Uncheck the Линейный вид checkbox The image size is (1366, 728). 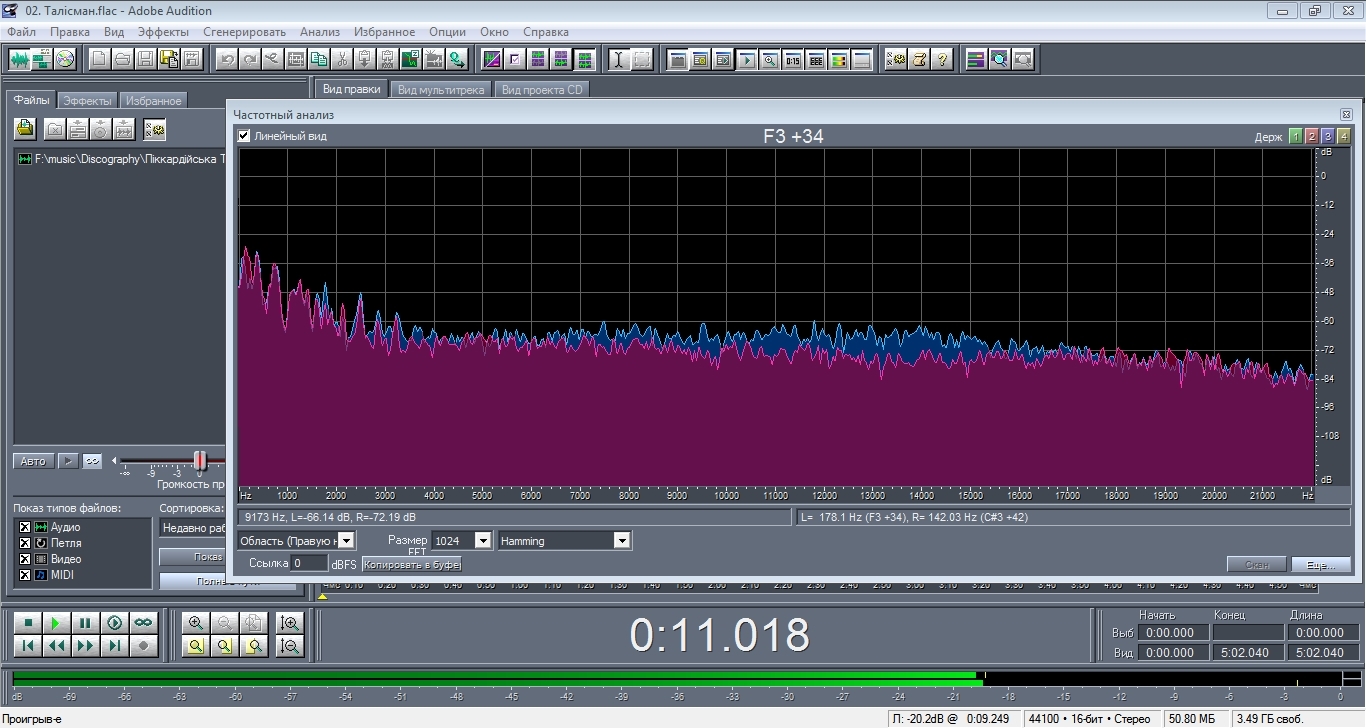(x=244, y=136)
